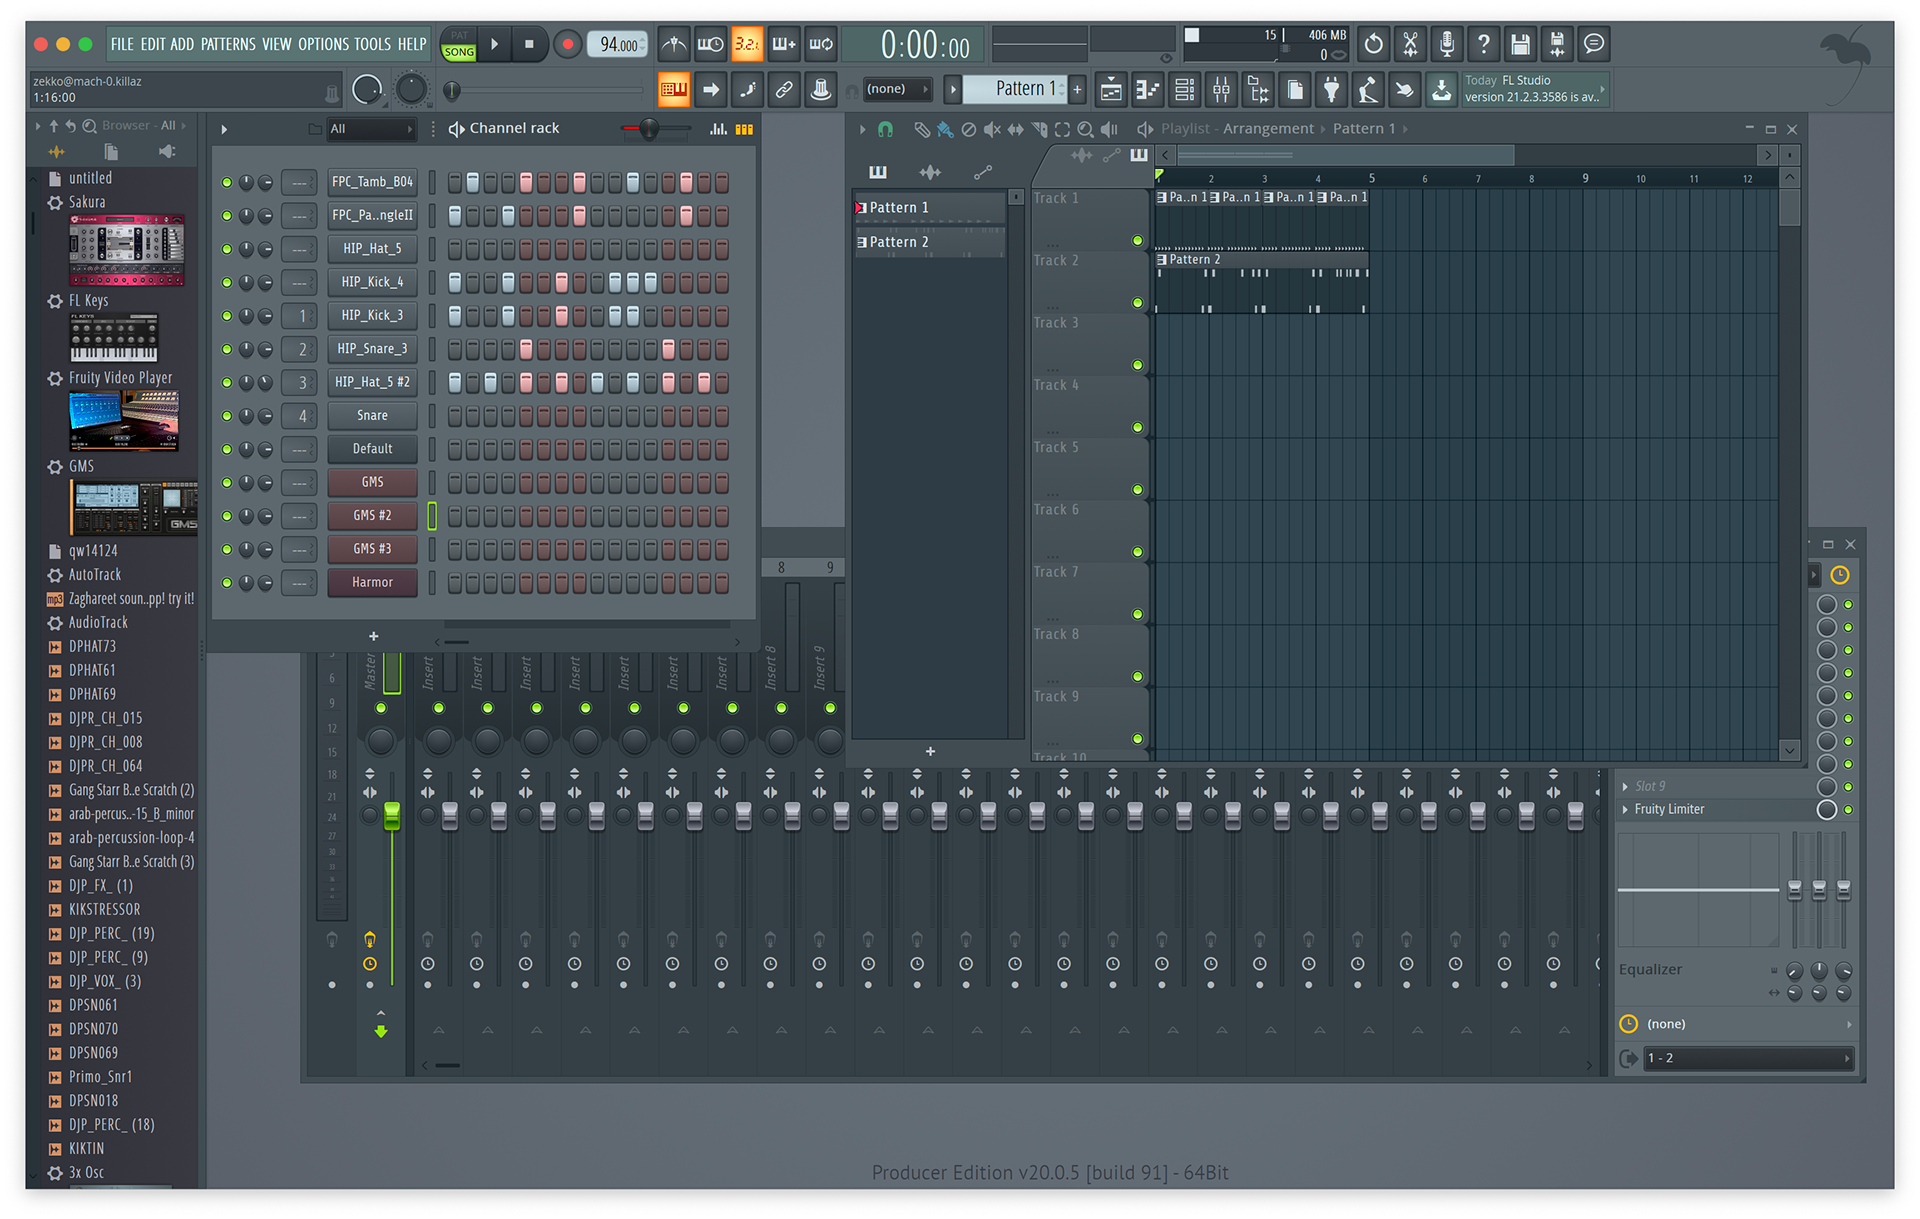Select the paint brush tool in playlist

point(945,129)
